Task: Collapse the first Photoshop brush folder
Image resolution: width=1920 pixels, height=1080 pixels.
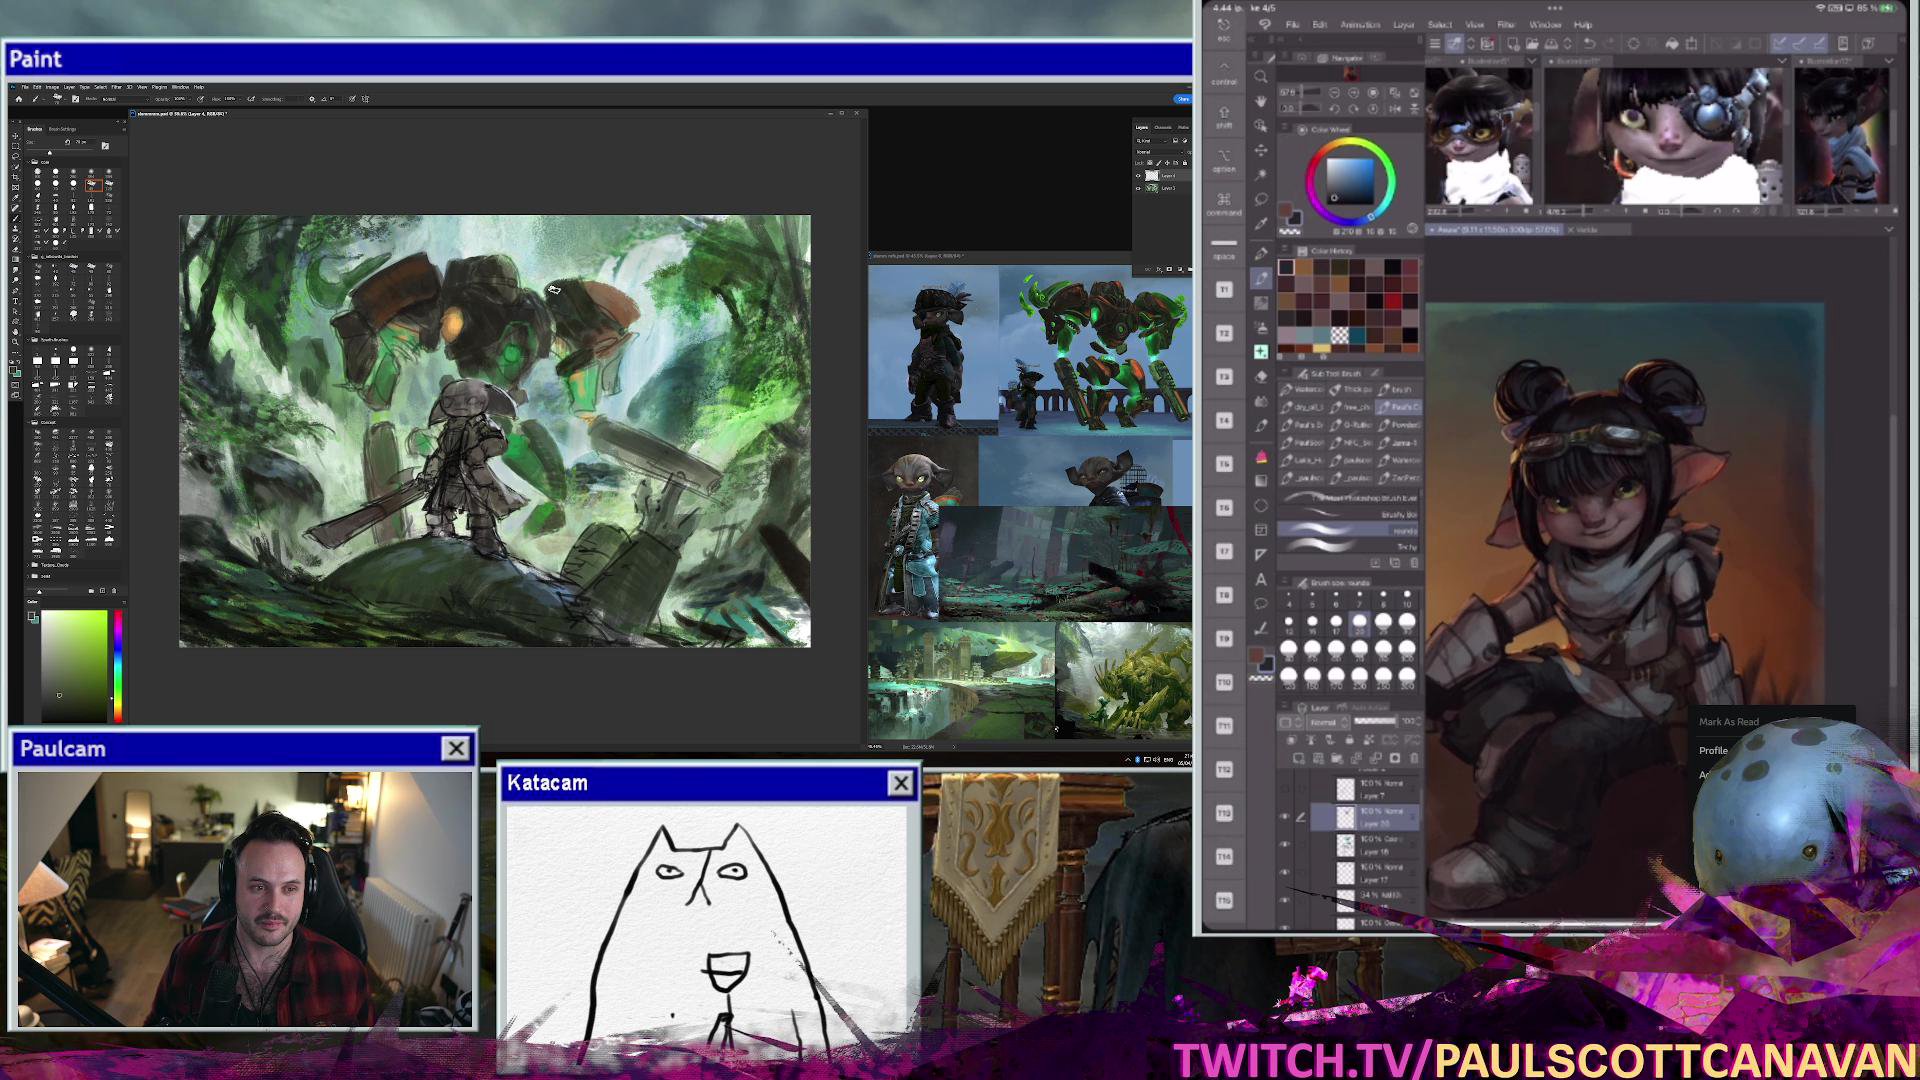Action: pyautogui.click(x=29, y=162)
